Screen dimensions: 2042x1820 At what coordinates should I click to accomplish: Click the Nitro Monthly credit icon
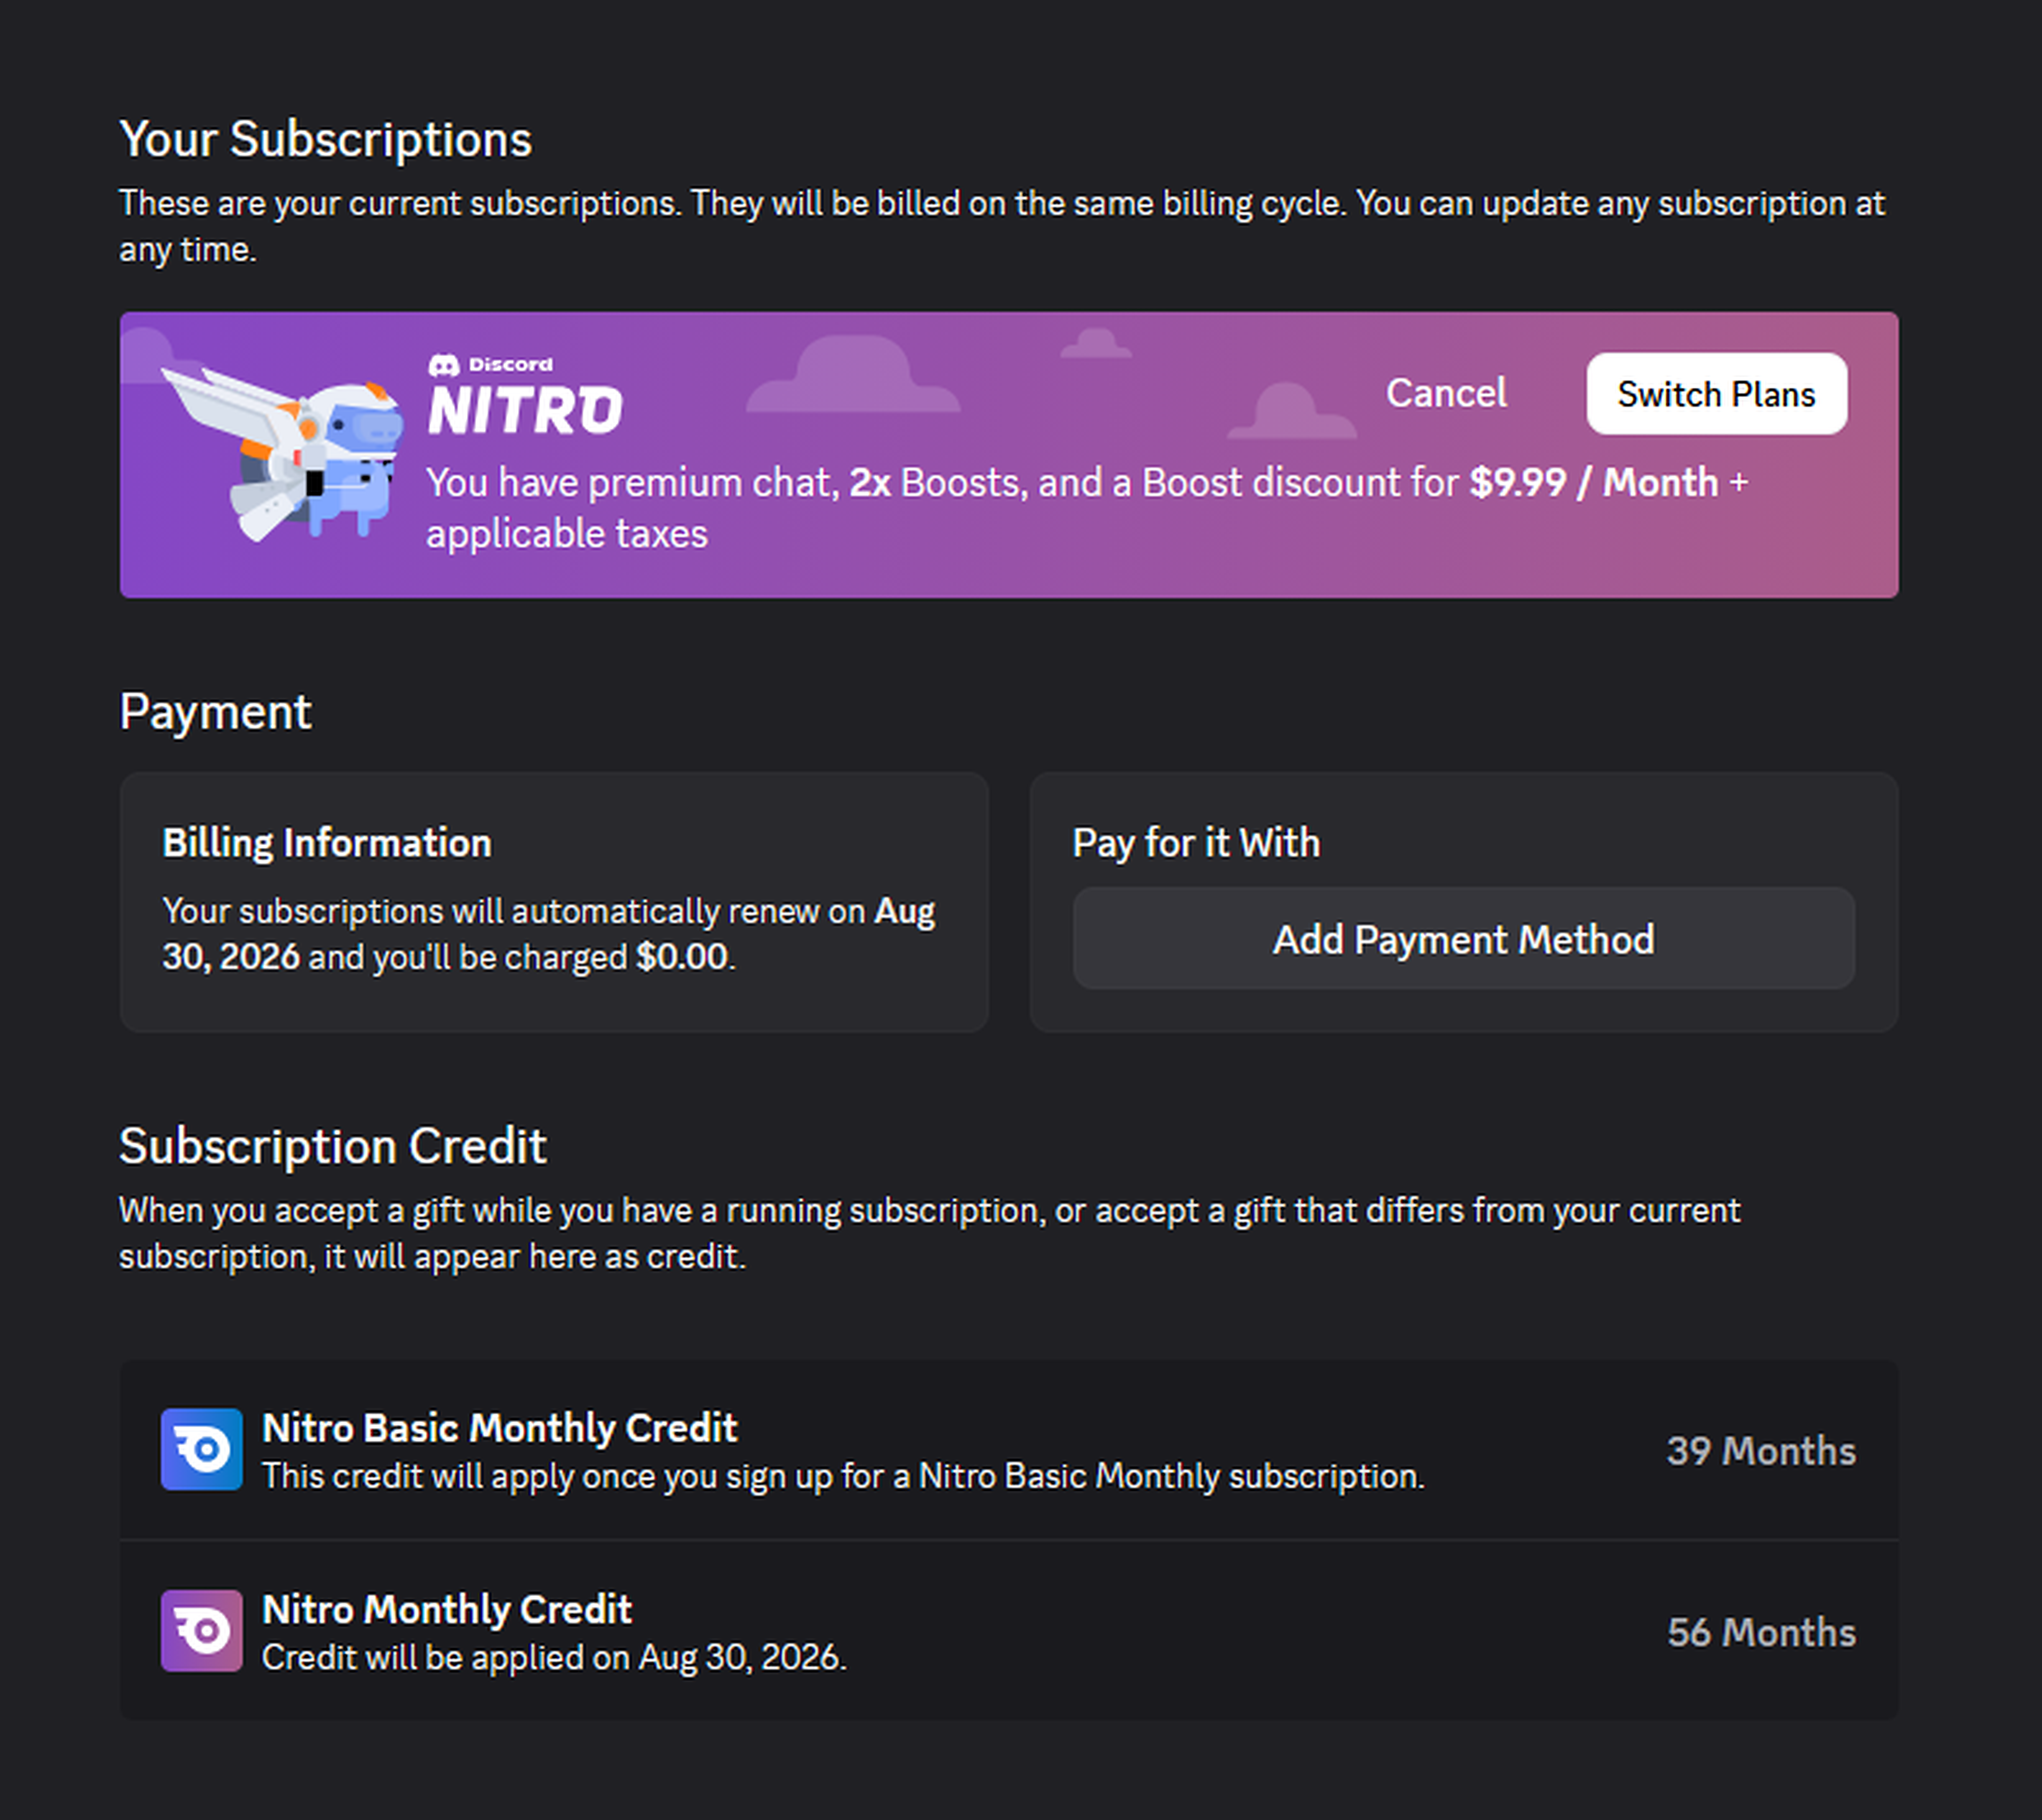tap(202, 1631)
